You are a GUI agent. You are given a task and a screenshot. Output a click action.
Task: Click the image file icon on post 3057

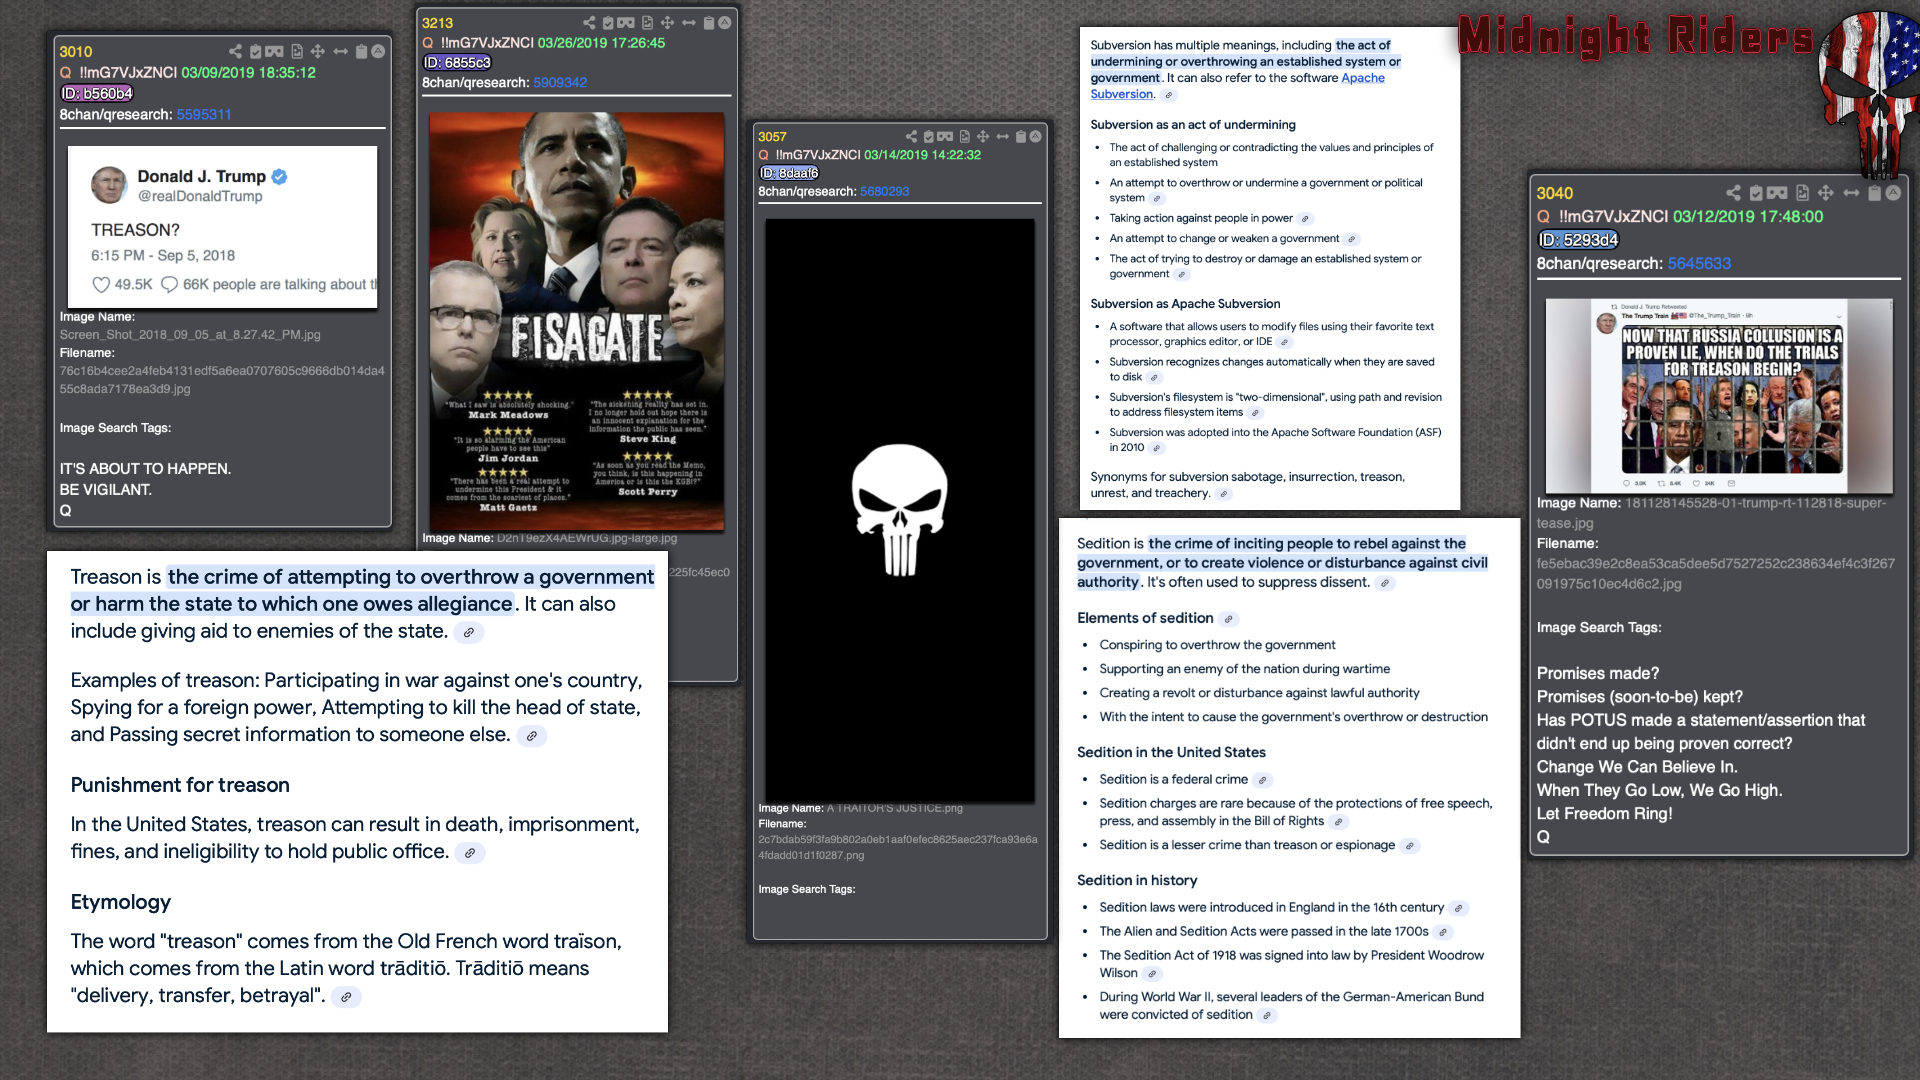965,136
